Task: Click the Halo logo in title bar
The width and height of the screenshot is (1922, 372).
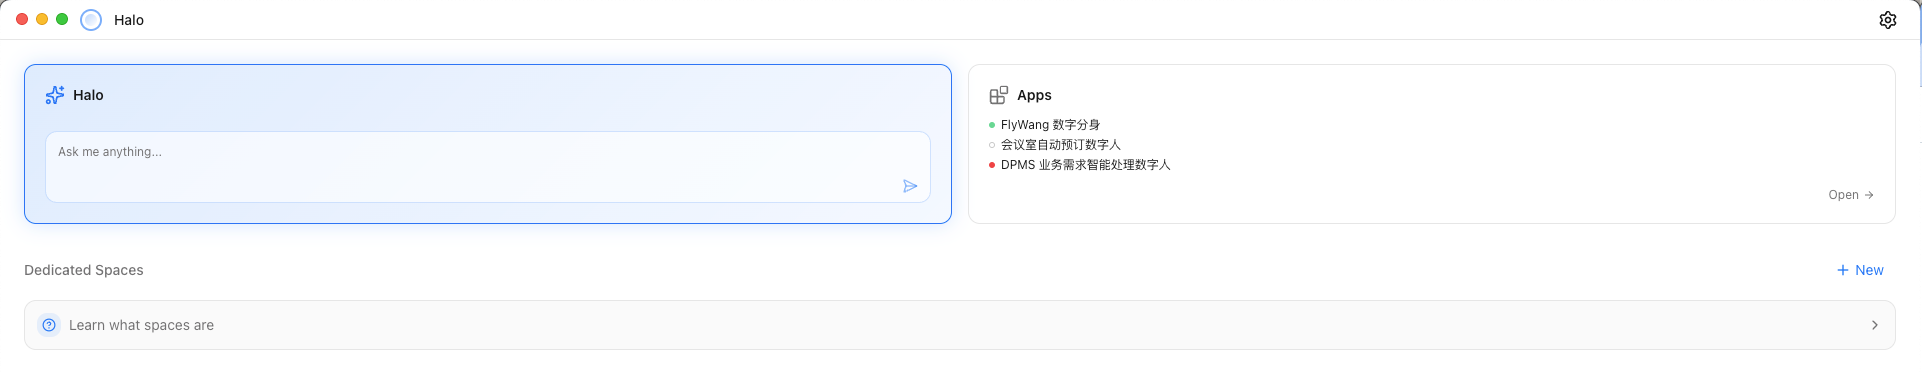Action: point(91,20)
